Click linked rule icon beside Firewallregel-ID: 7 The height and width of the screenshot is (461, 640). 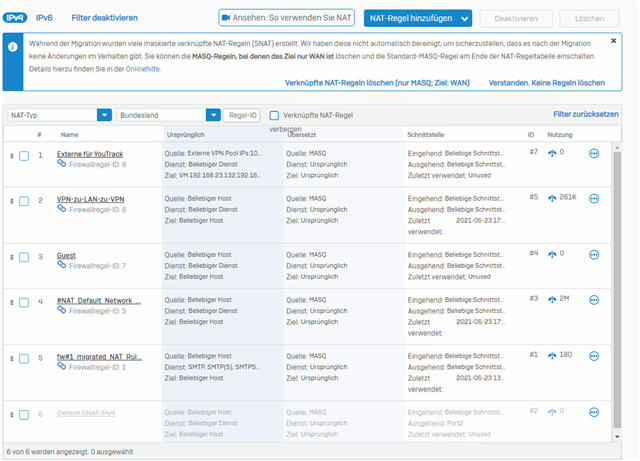(x=61, y=265)
